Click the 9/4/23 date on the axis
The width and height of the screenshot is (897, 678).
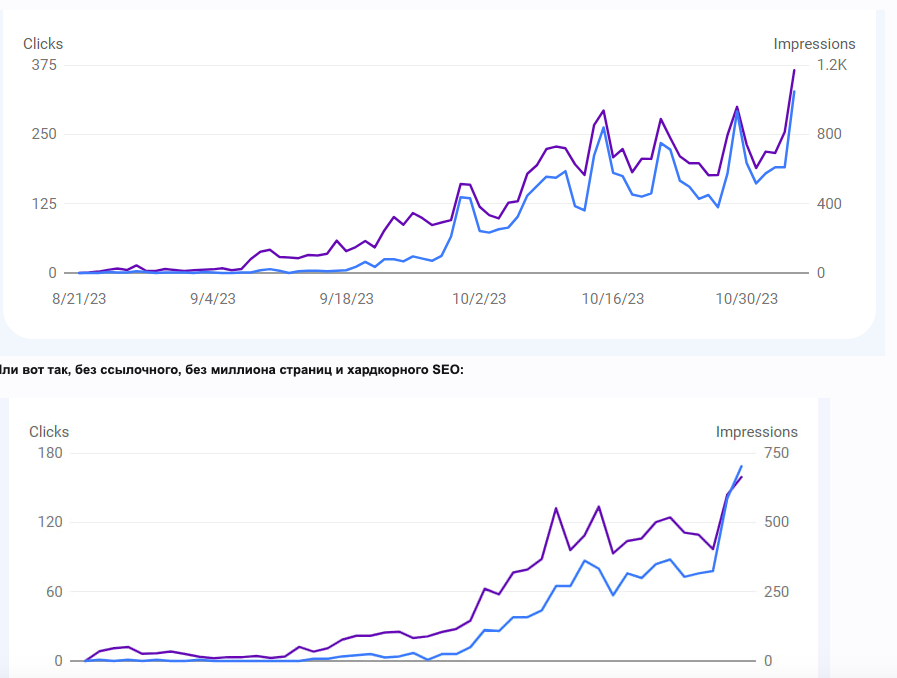212,298
